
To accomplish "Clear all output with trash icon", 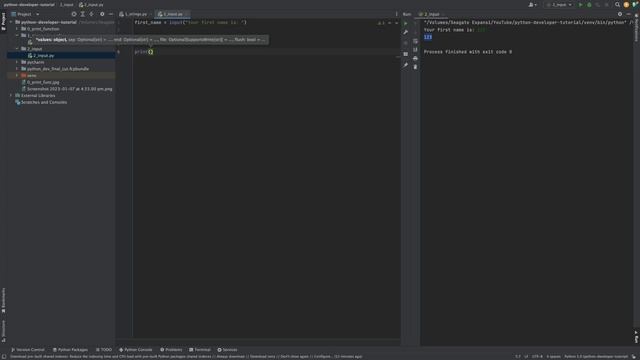I will pyautogui.click(x=415, y=67).
